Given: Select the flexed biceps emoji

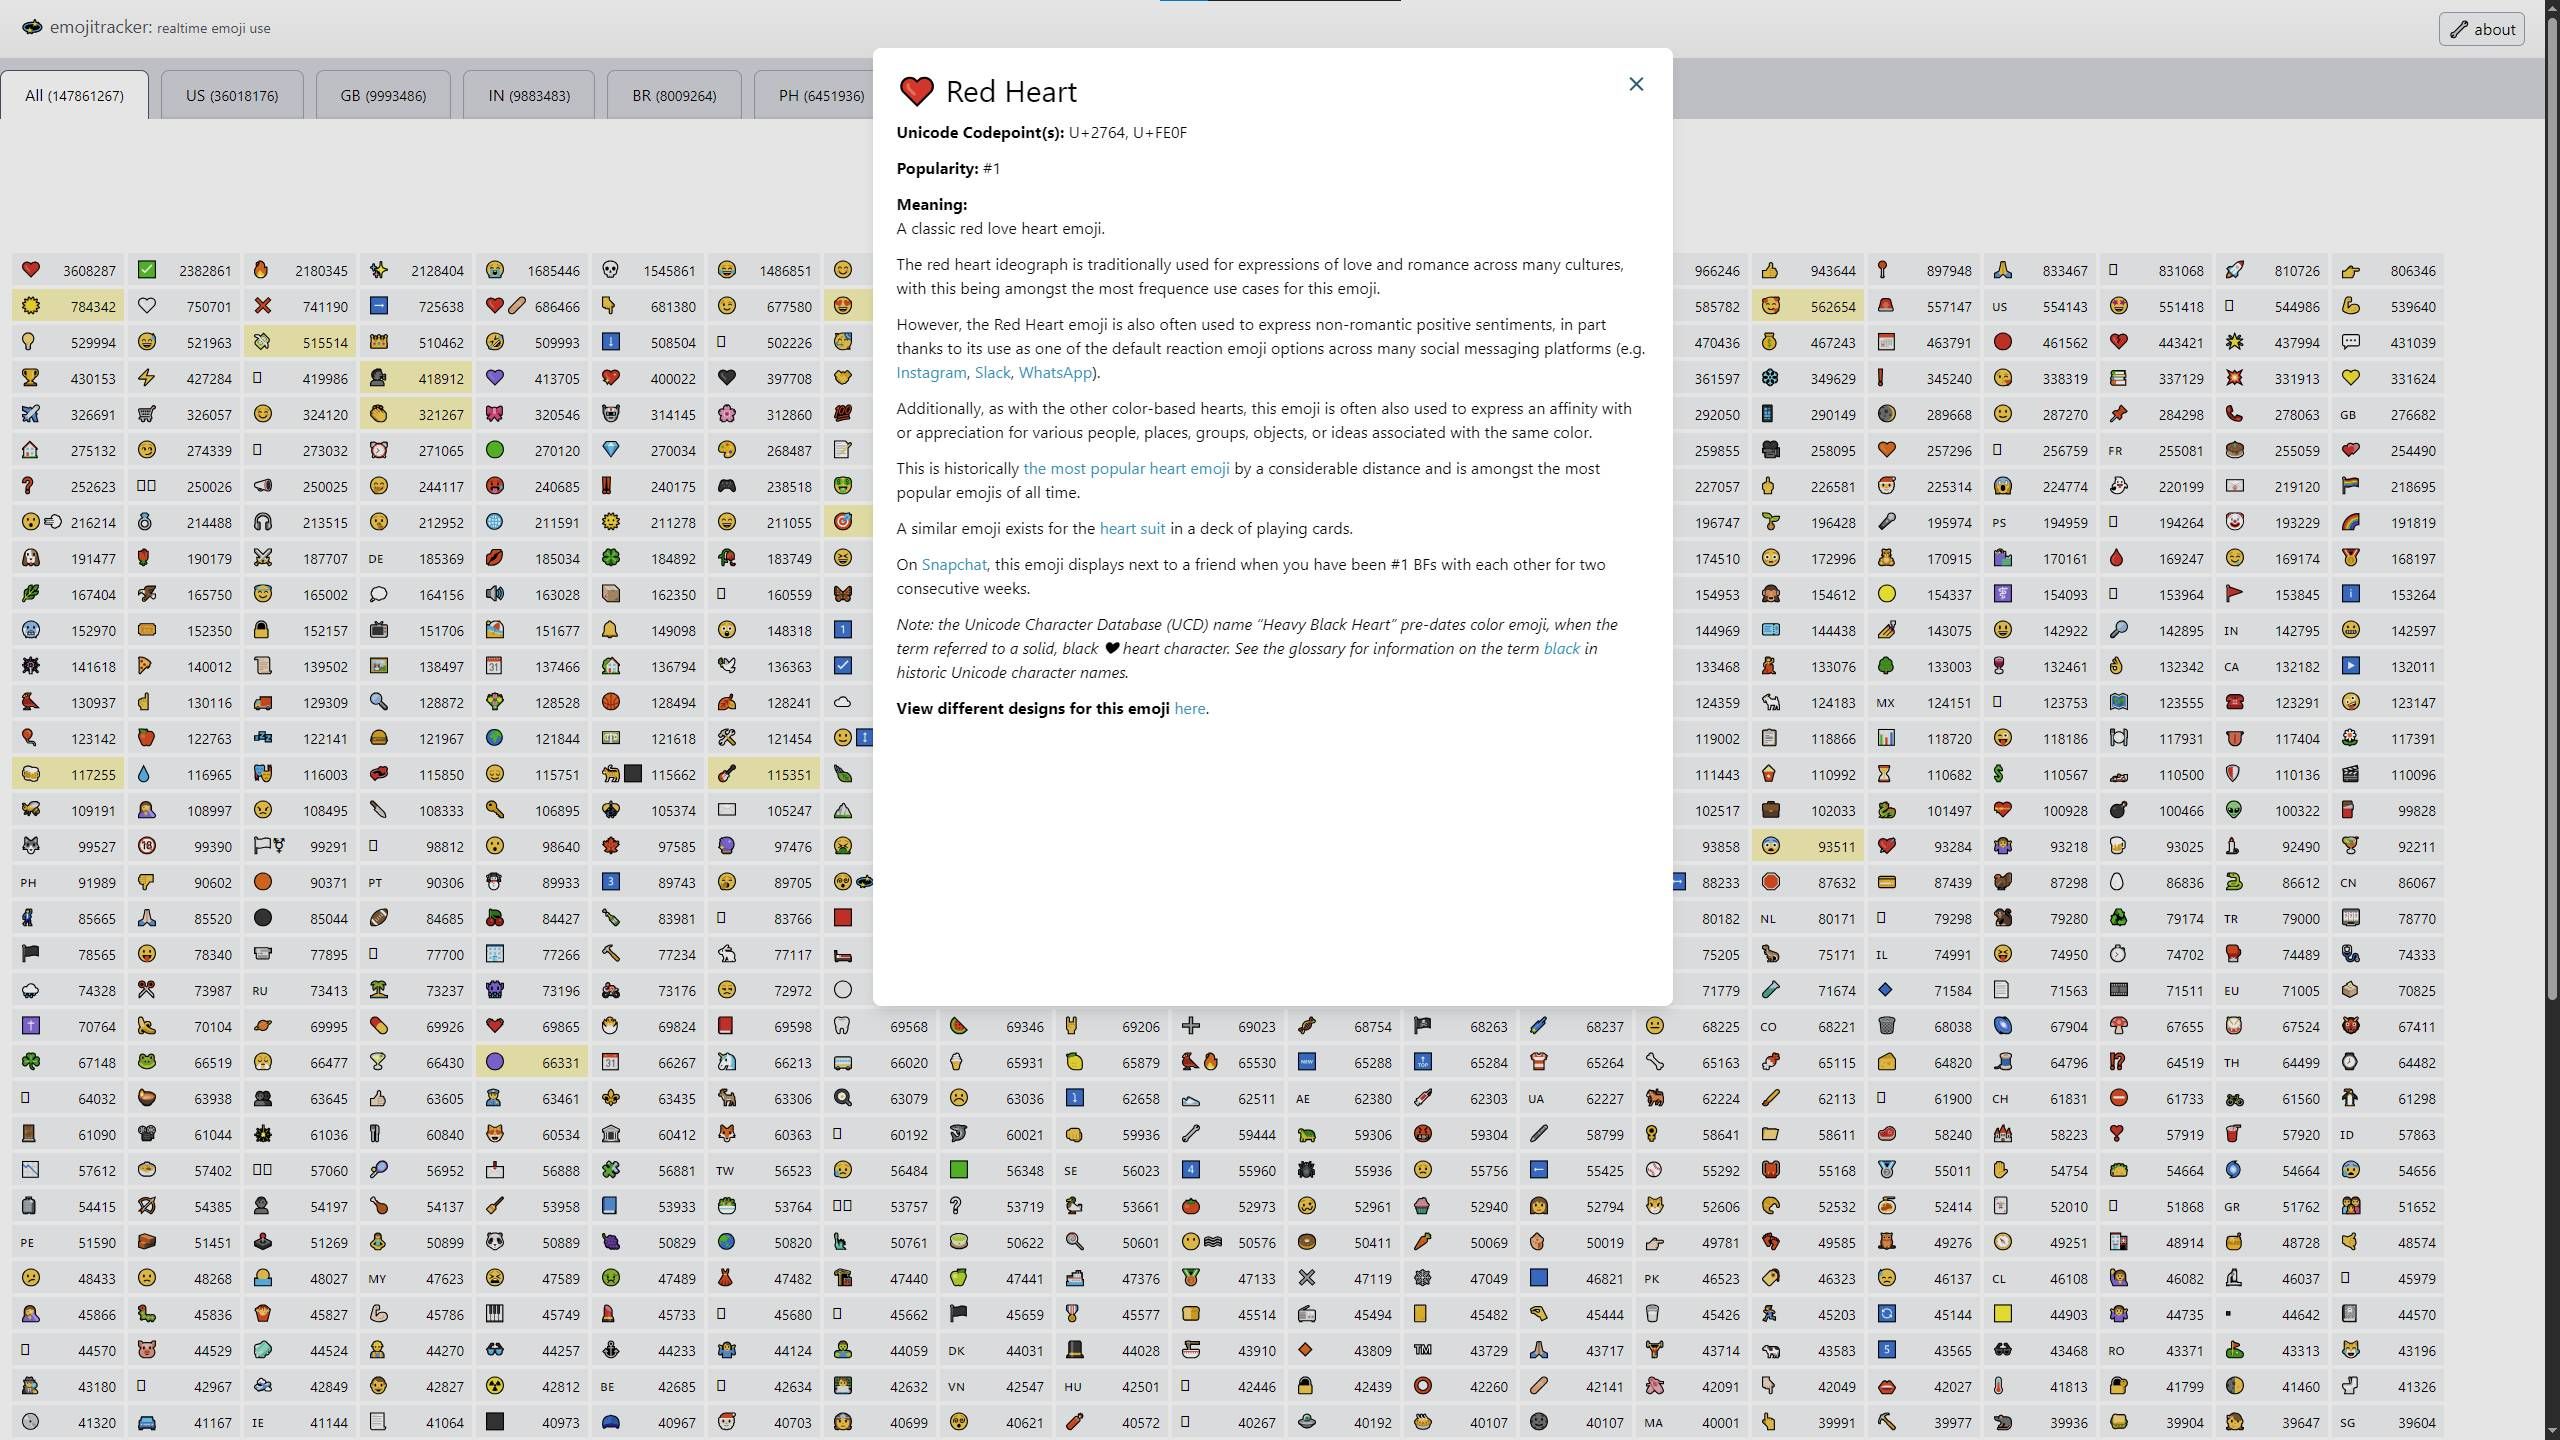Looking at the screenshot, I should coord(2350,307).
